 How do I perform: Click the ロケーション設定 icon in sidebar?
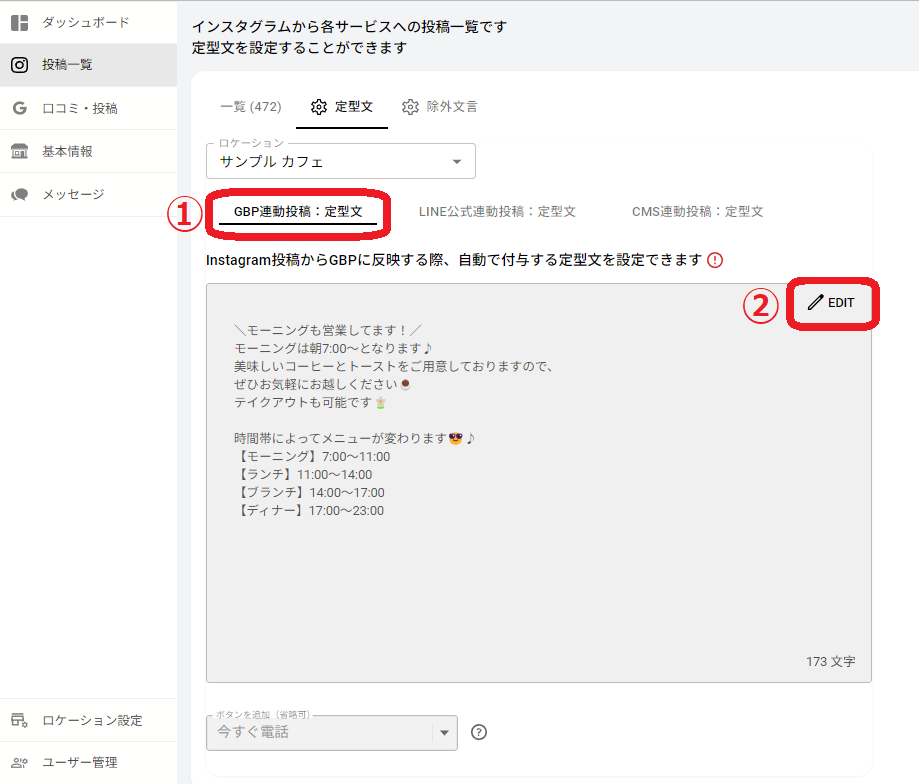(19, 720)
